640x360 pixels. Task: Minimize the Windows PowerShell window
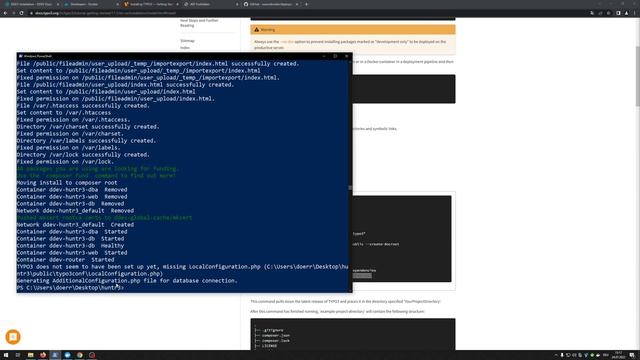324,56
